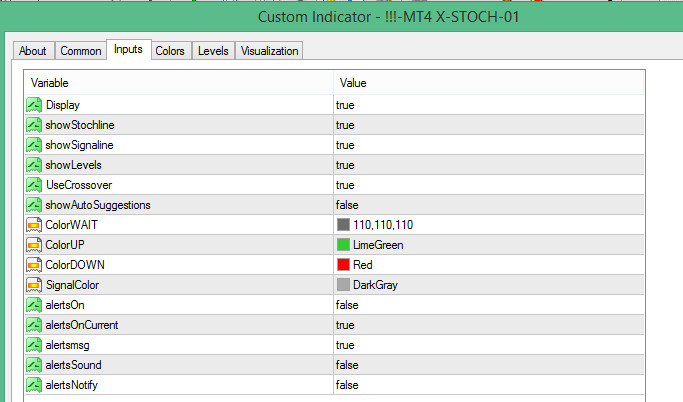Click the ColorWAIT color variable icon
The width and height of the screenshot is (683, 402).
pos(34,225)
